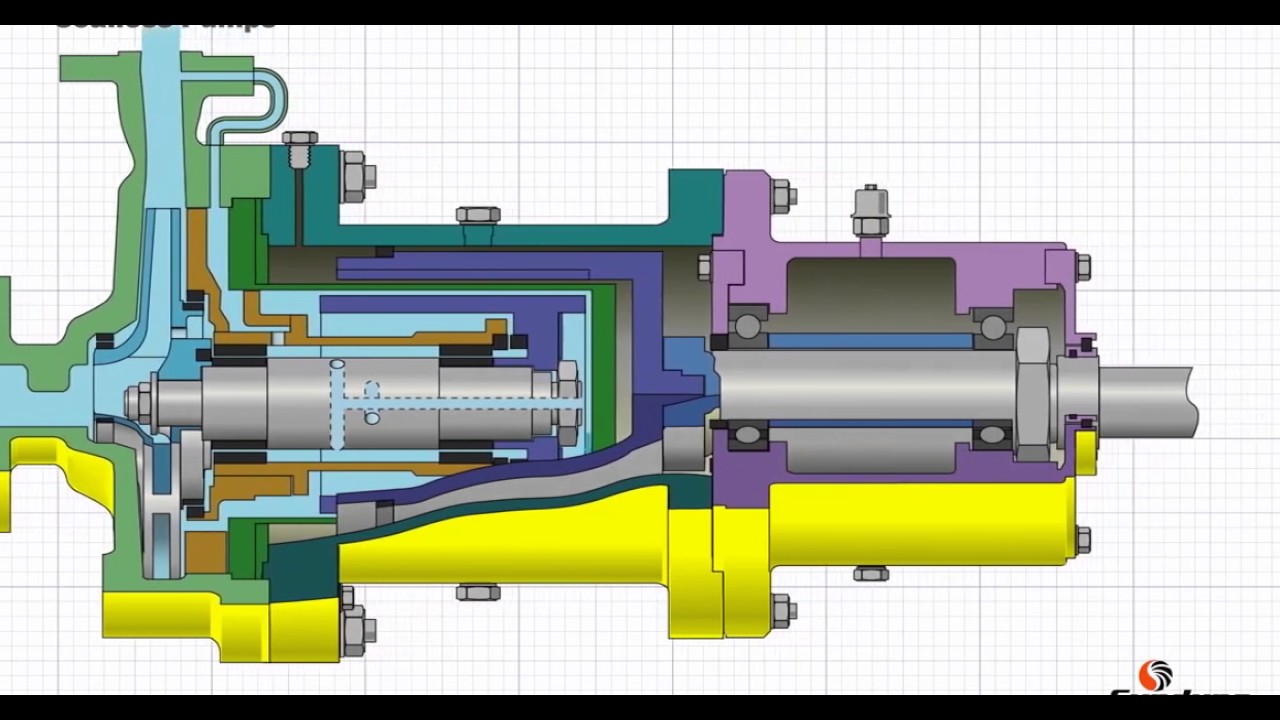Viewport: 1280px width, 720px height.
Task: Click the blue spacer sleeve between the drive shaft bearings
Action: coord(871,342)
